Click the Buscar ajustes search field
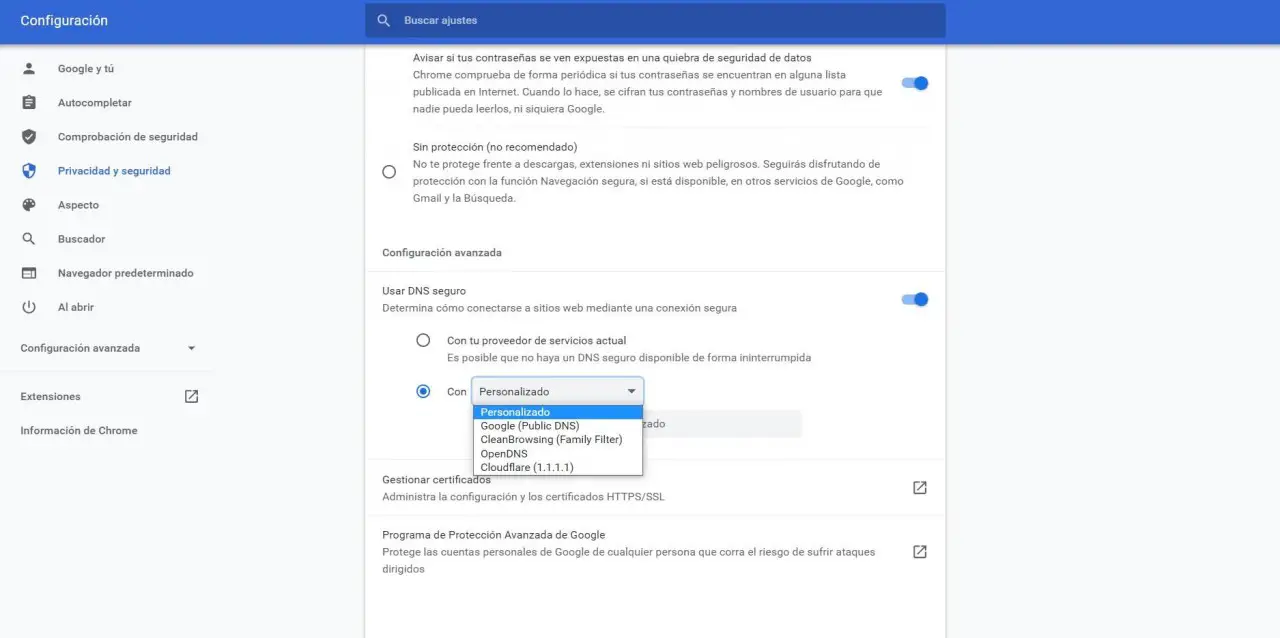 pyautogui.click(x=655, y=20)
